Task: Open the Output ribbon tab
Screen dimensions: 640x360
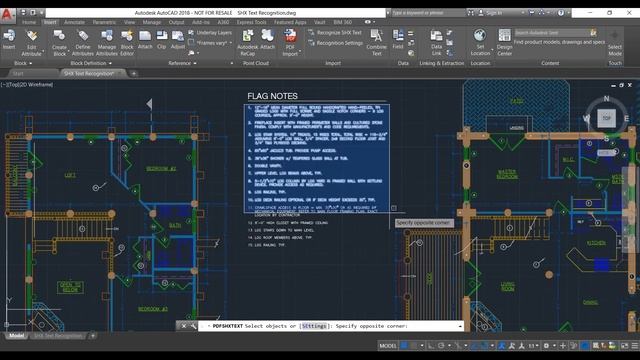Action: [x=176, y=22]
